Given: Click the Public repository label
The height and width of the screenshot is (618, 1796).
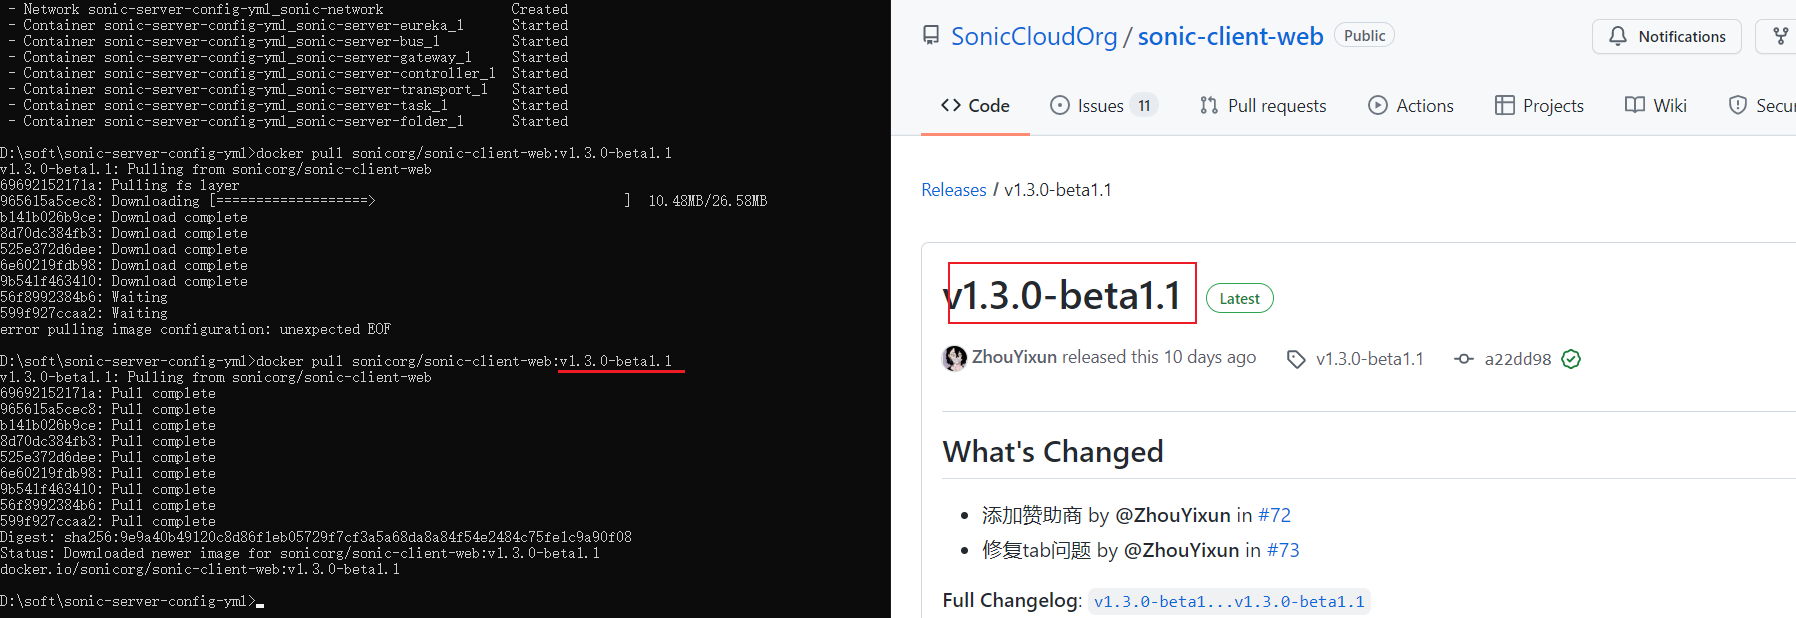Looking at the screenshot, I should pos(1364,35).
